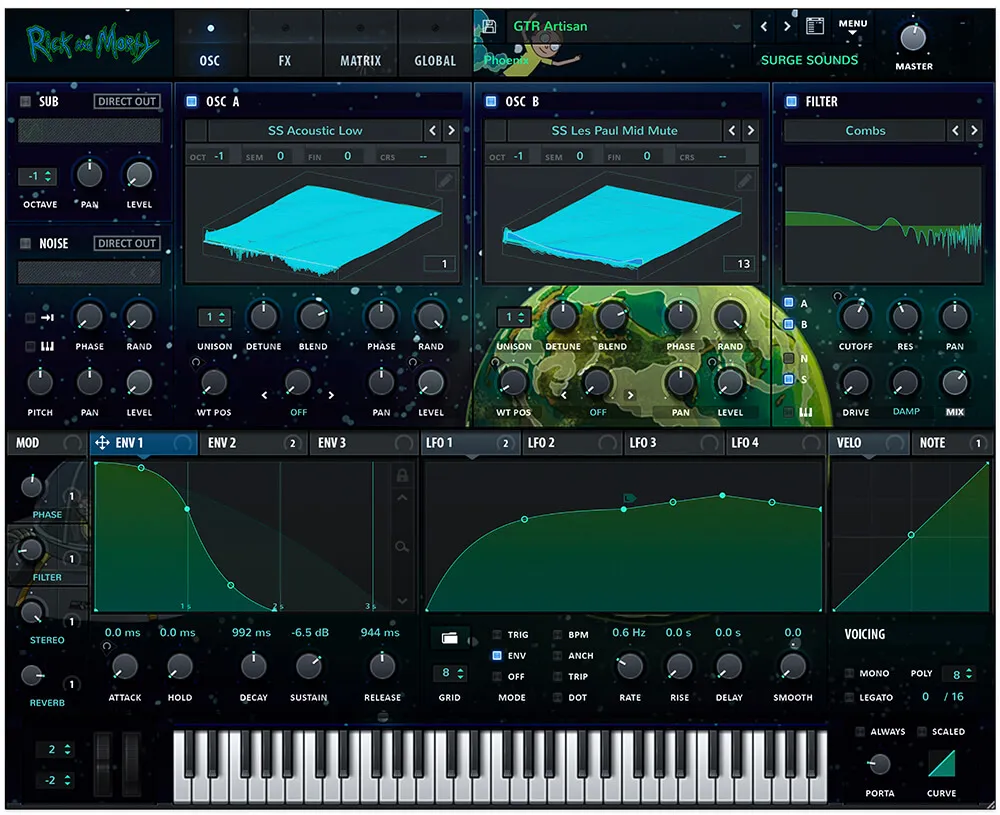1000x815 pixels.
Task: Click the envelope lock icon
Action: click(x=402, y=475)
